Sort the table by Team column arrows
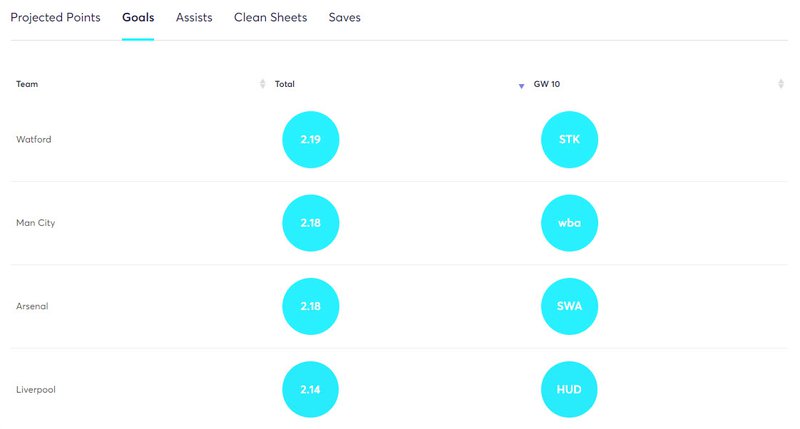 coord(262,84)
